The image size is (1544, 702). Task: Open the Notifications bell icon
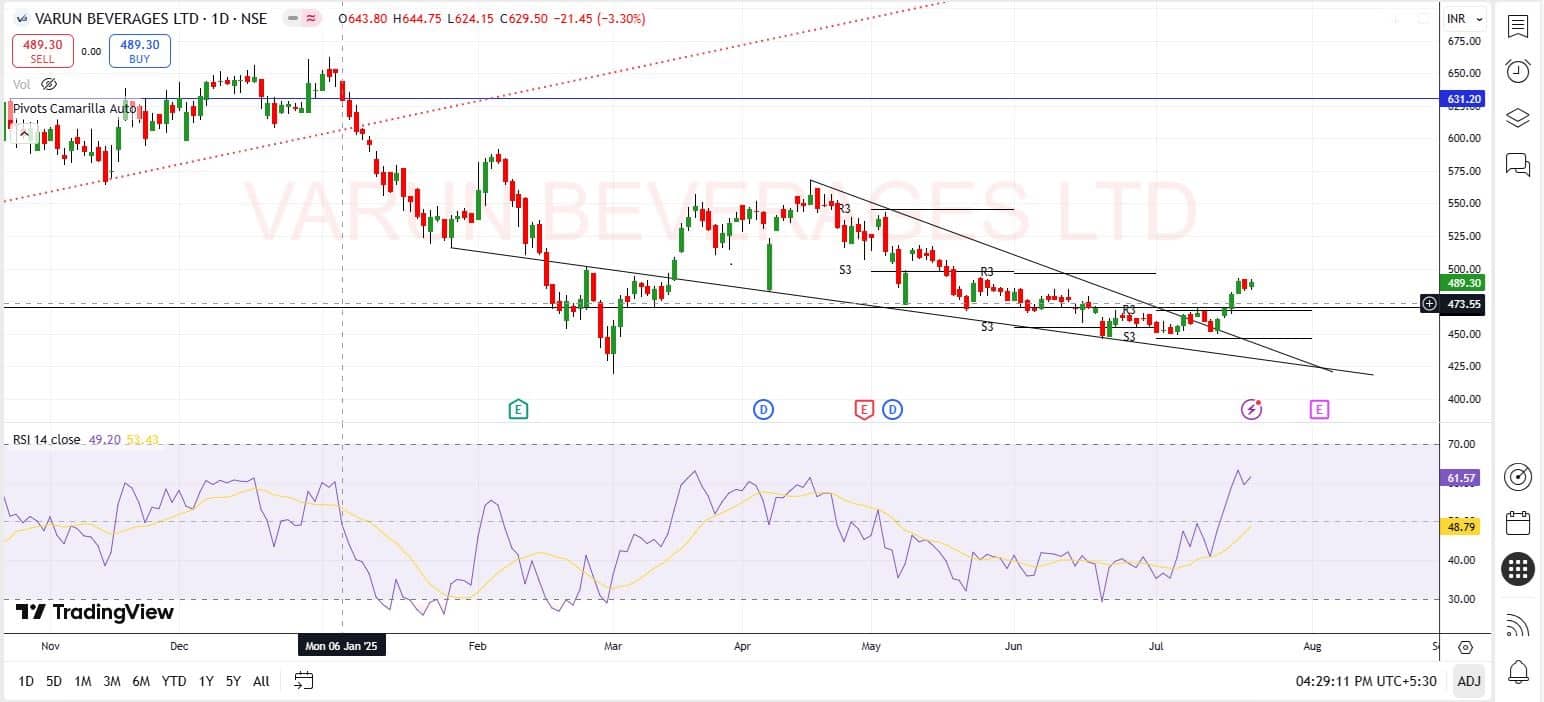(1517, 670)
